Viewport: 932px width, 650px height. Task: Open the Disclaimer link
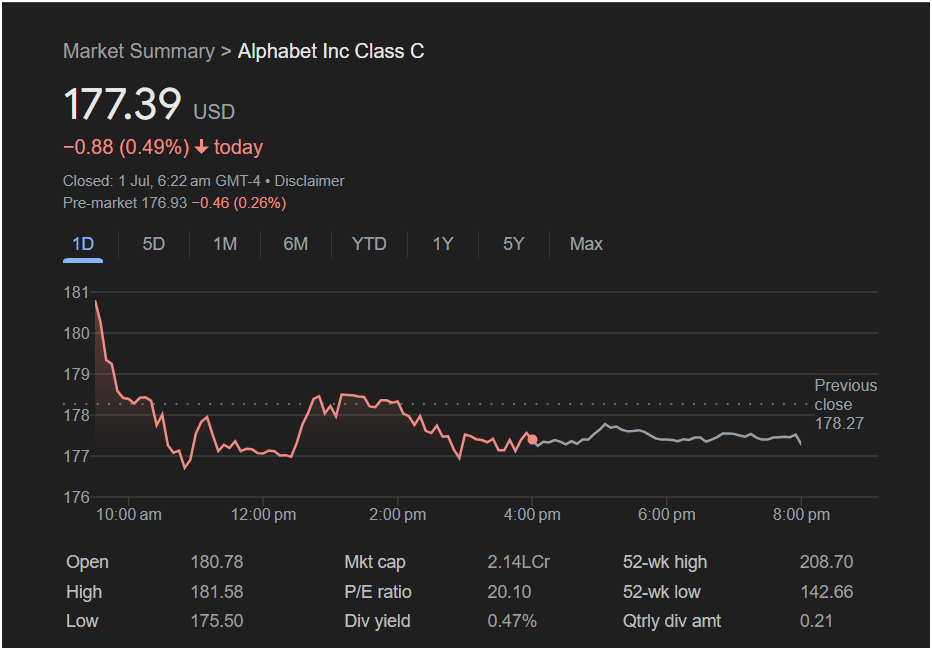coord(309,181)
